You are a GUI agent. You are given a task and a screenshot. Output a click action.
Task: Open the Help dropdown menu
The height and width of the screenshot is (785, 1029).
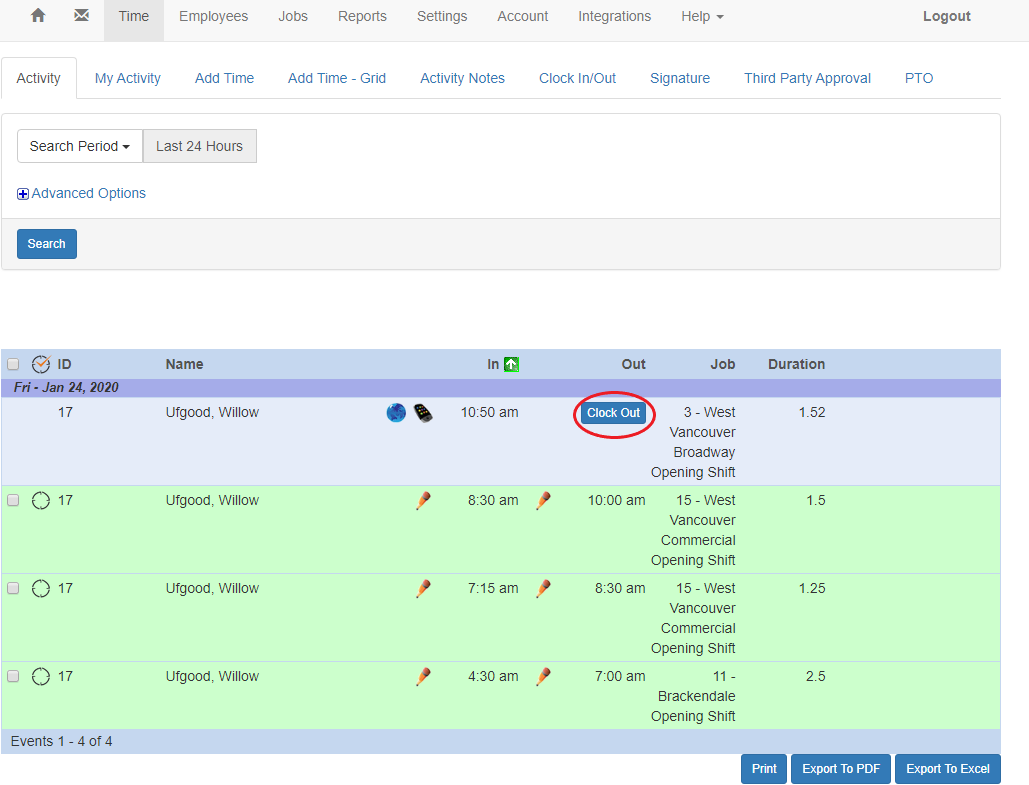tap(702, 16)
